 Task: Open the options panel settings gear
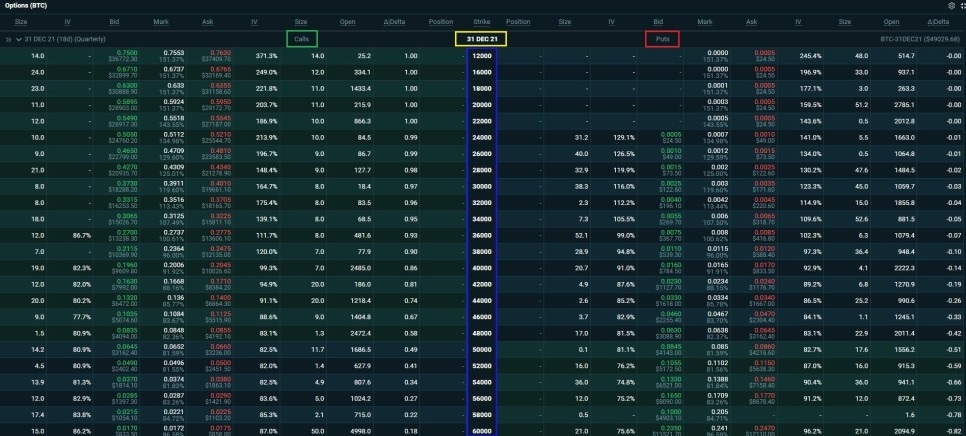click(951, 6)
